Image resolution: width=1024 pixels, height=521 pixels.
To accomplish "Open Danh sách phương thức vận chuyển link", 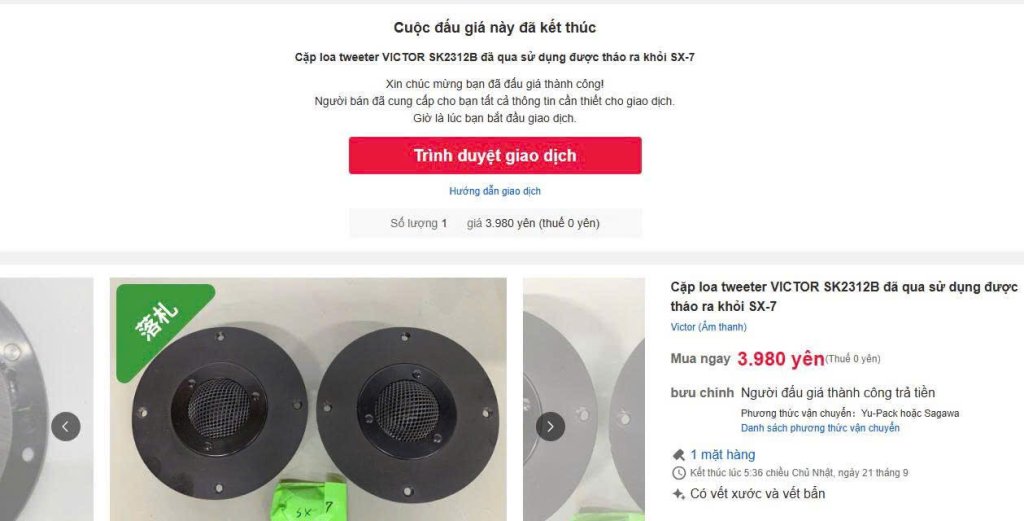I will click(820, 428).
